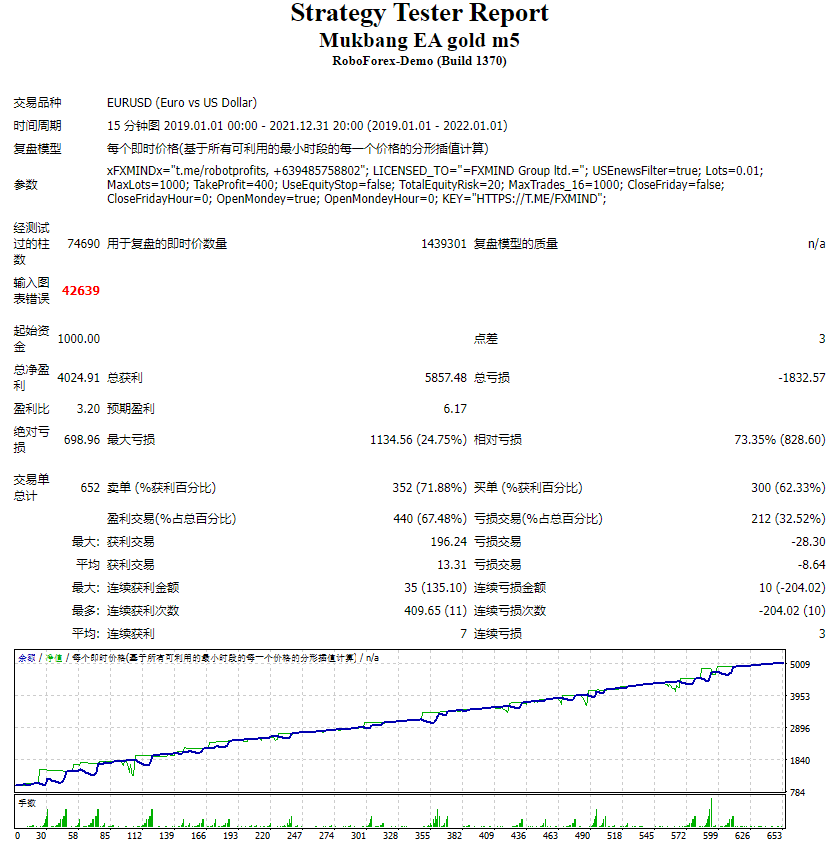Image resolution: width=835 pixels, height=841 pixels.
Task: Click short positions value 352 (71.88%)
Action: [430, 488]
